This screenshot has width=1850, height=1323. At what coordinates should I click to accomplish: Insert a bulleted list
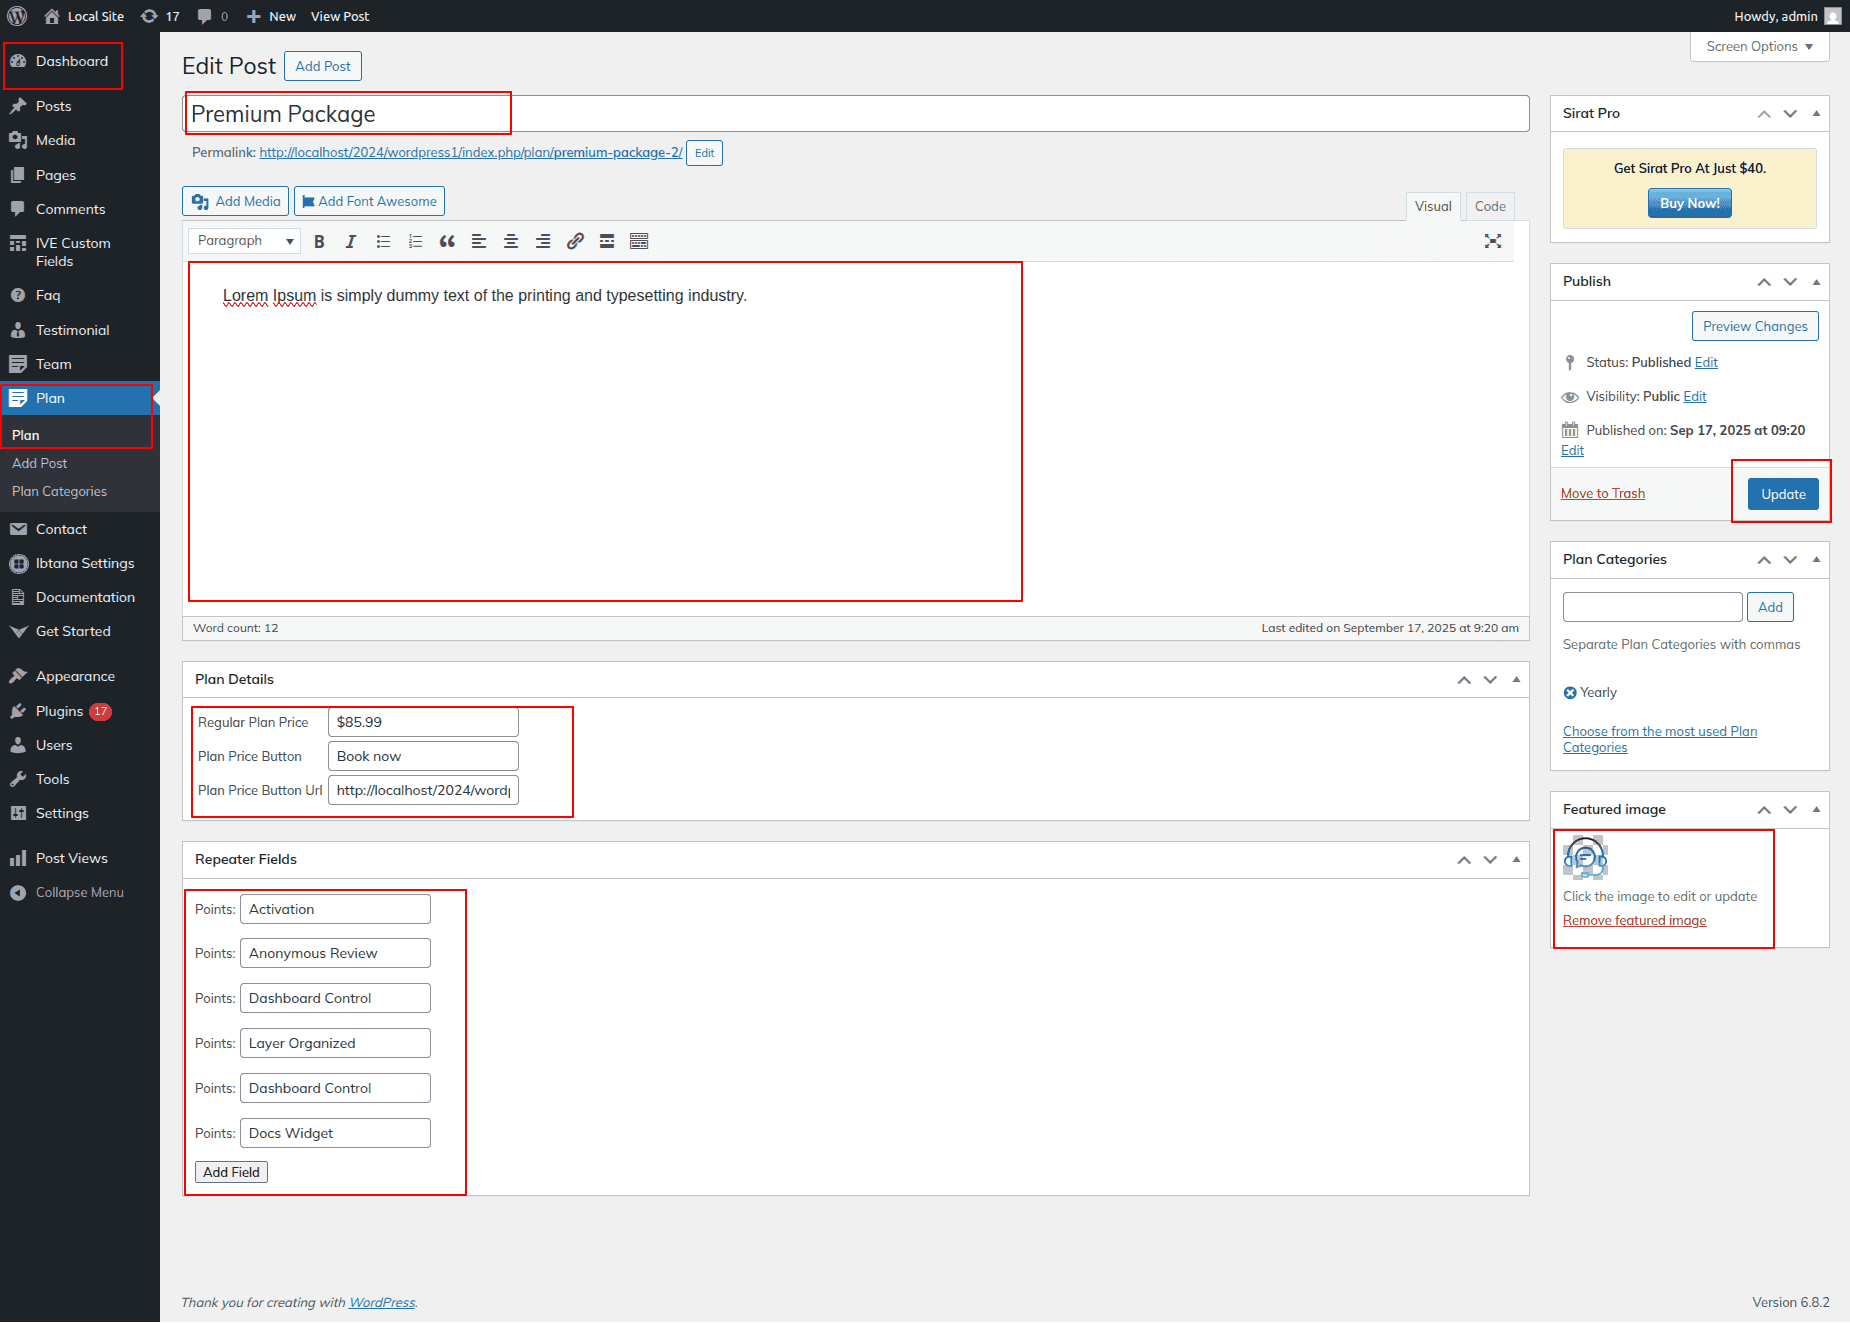tap(383, 241)
